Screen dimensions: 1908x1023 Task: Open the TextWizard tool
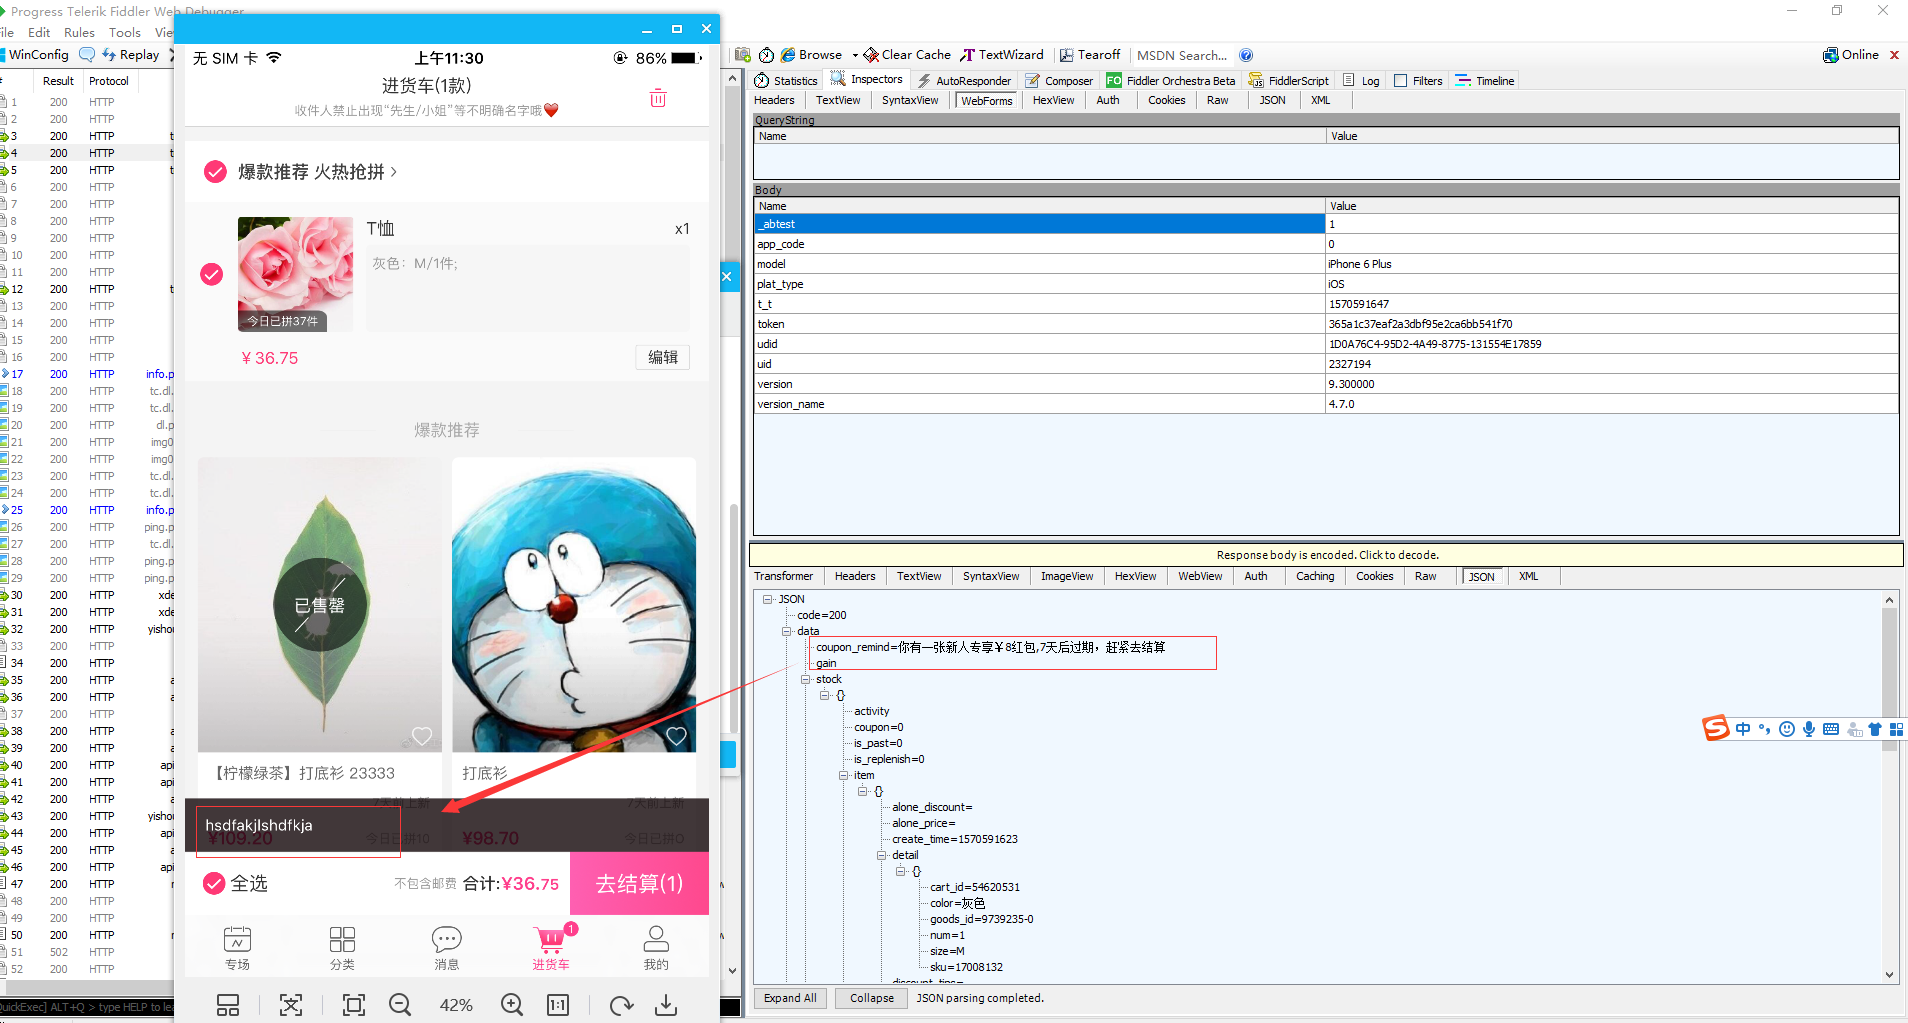click(1002, 55)
